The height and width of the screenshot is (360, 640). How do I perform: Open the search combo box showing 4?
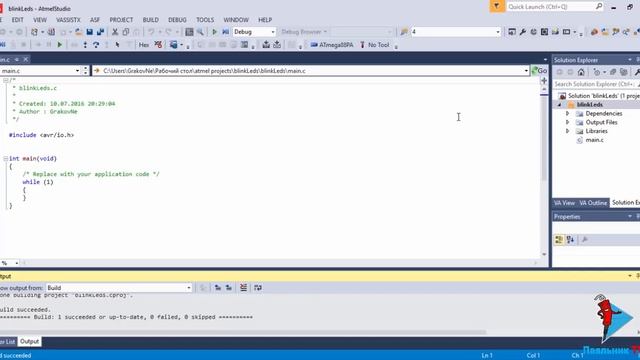click(456, 32)
